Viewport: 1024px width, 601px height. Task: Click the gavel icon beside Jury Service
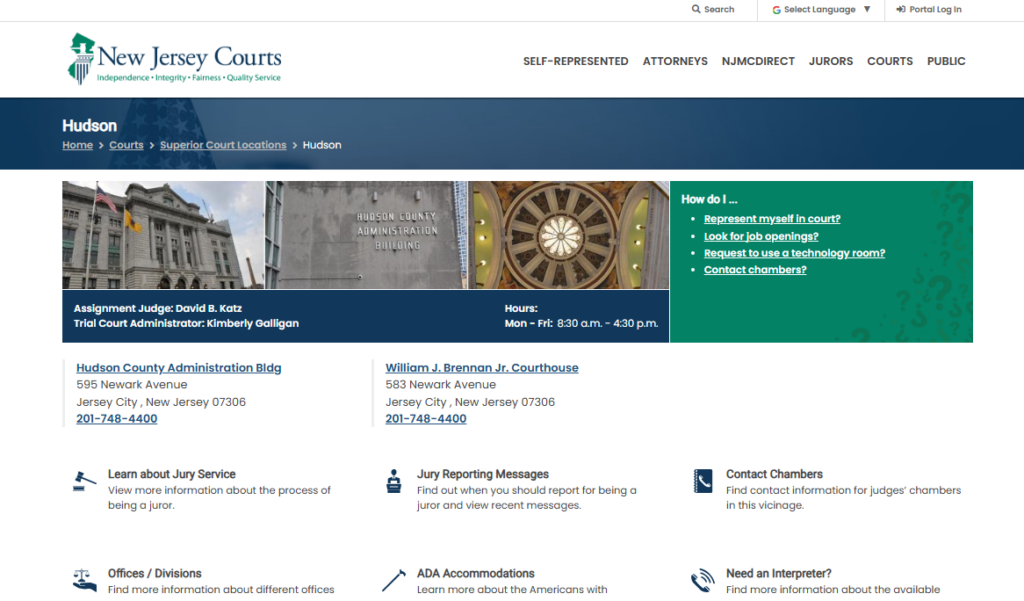coord(85,481)
